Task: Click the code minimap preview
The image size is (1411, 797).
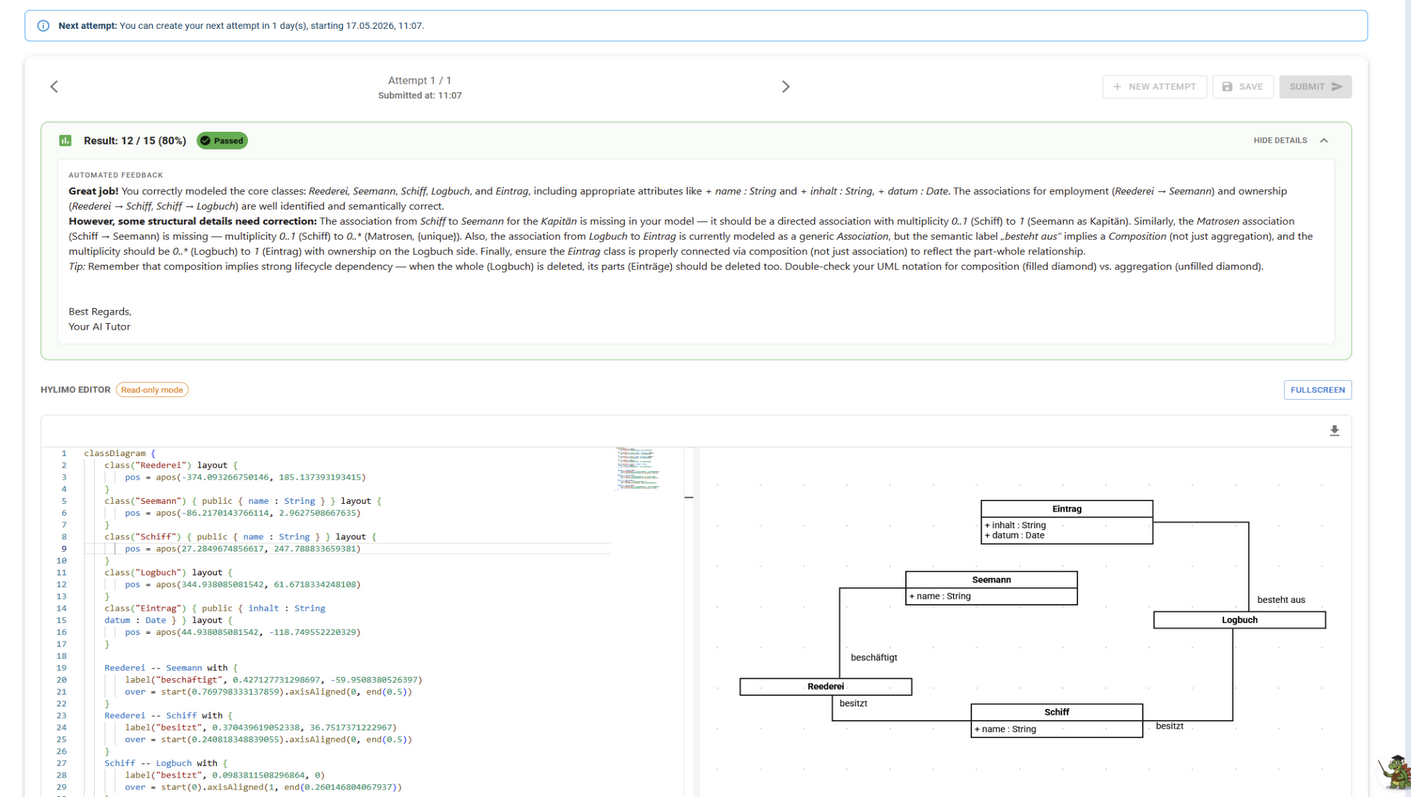Action: [x=637, y=469]
